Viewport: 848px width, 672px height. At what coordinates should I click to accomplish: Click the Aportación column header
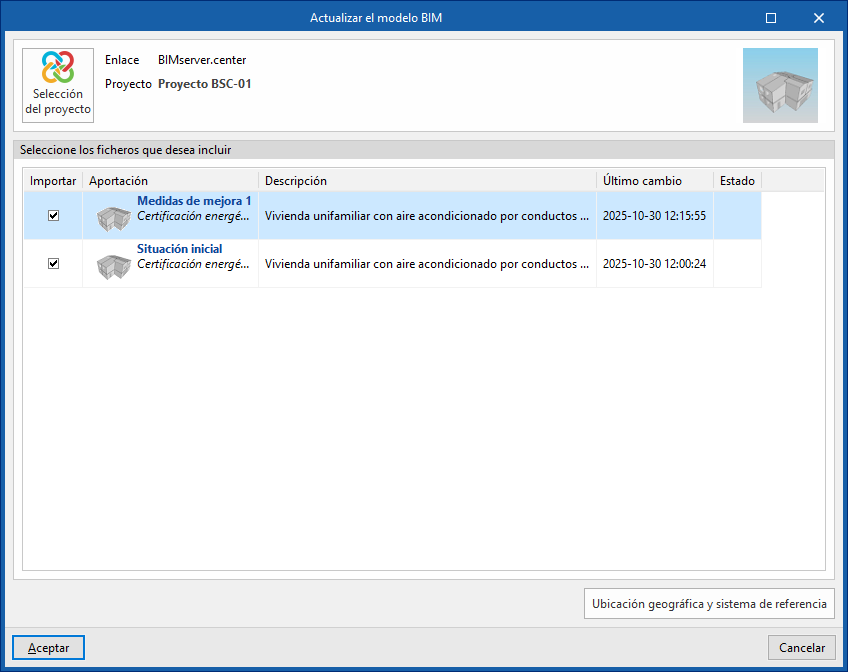click(x=170, y=181)
